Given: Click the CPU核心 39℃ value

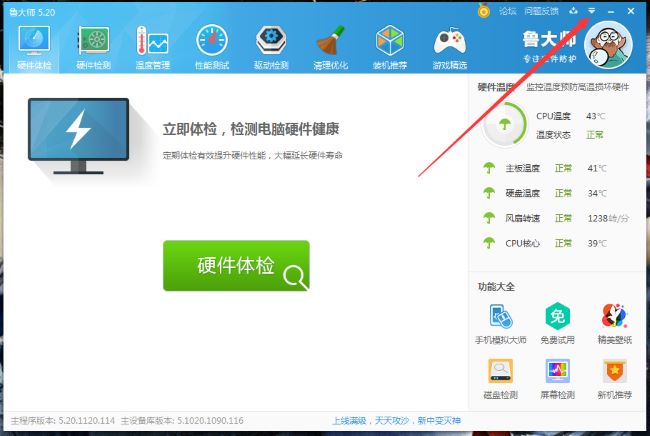Looking at the screenshot, I should click(597, 243).
